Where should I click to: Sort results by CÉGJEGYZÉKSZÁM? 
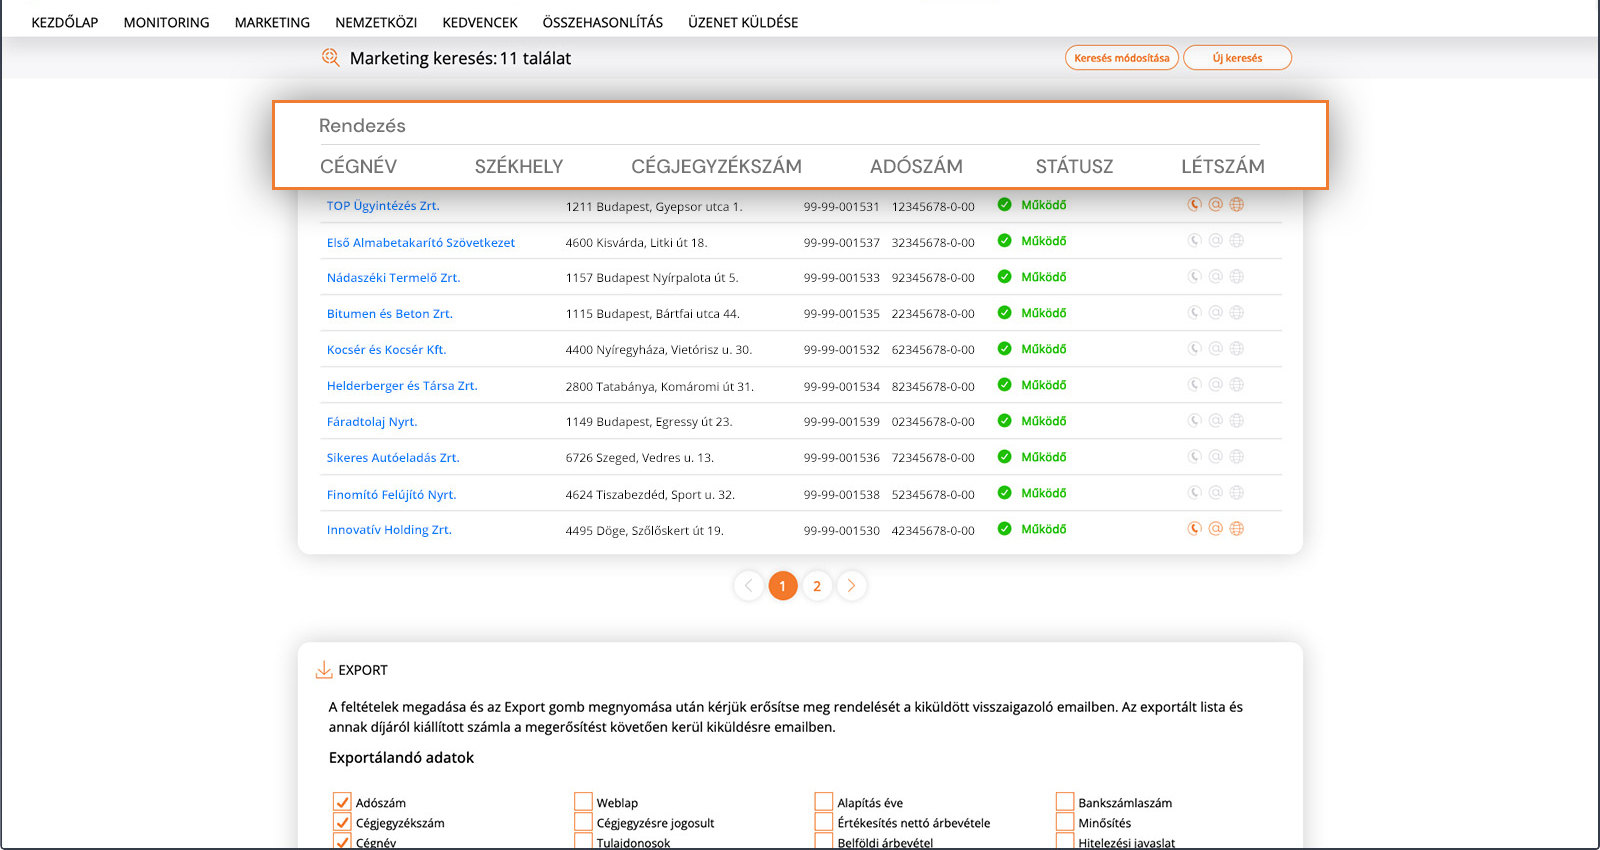pyautogui.click(x=717, y=166)
